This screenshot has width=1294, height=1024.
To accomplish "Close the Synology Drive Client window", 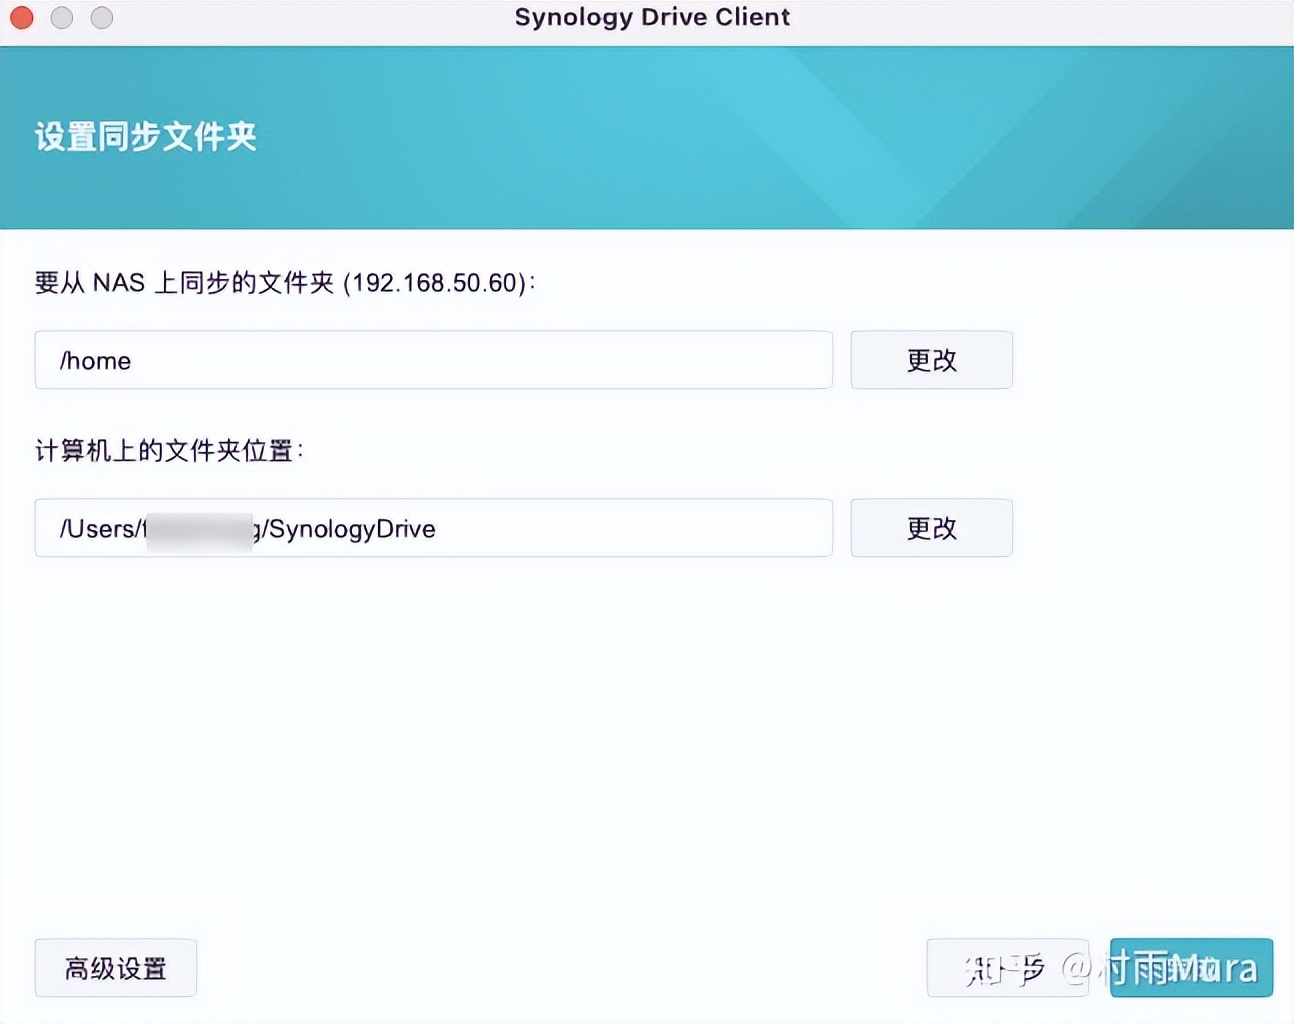I will click(21, 17).
